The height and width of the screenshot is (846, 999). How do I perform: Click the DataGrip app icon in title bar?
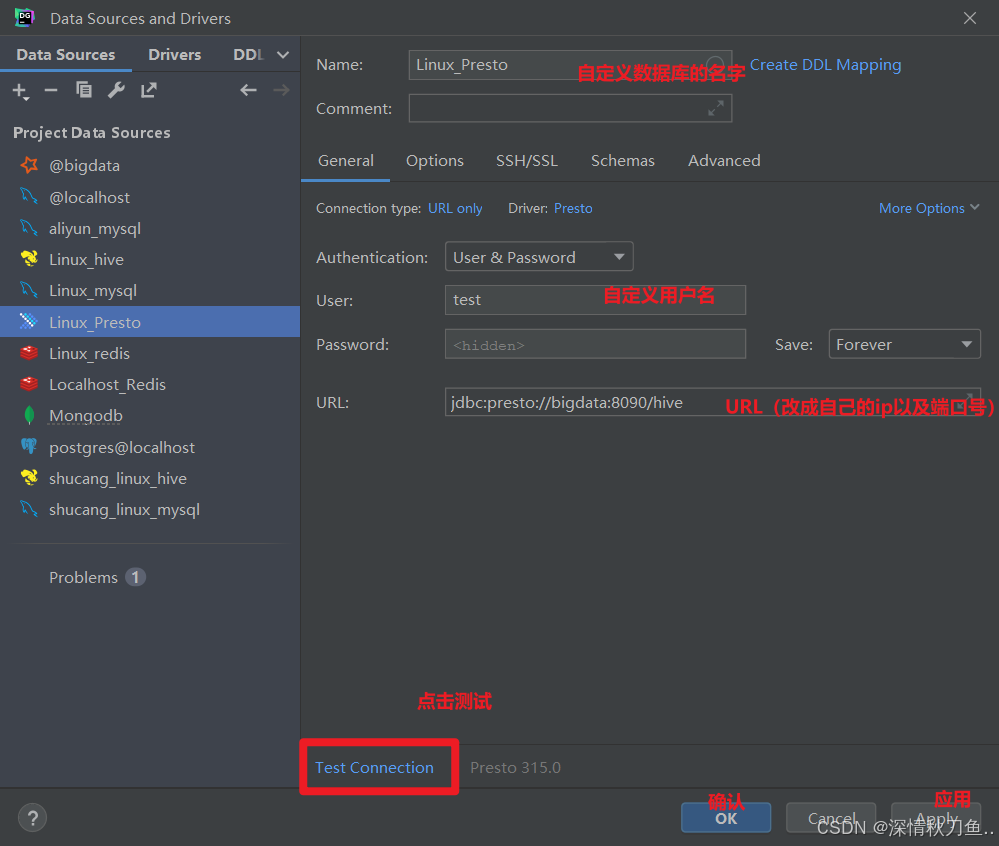coord(24,18)
